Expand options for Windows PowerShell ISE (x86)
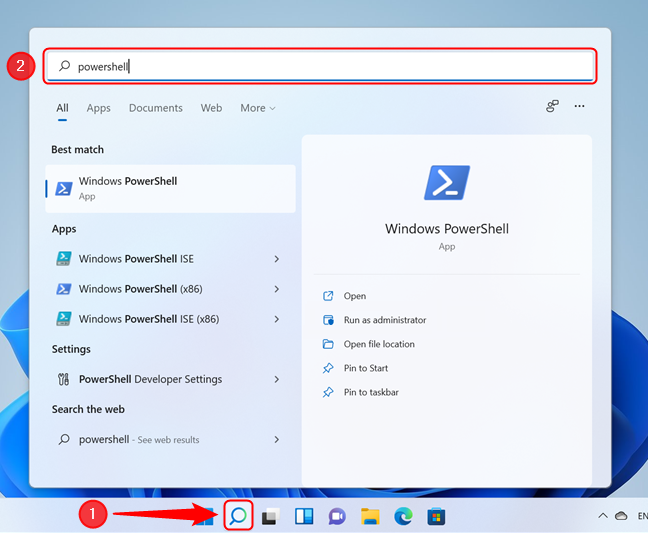Image resolution: width=648 pixels, height=533 pixels. click(x=277, y=319)
